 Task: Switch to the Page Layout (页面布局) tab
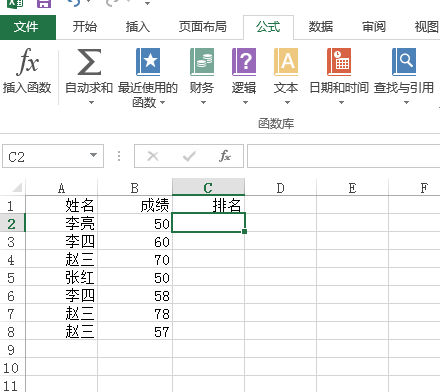click(x=203, y=27)
